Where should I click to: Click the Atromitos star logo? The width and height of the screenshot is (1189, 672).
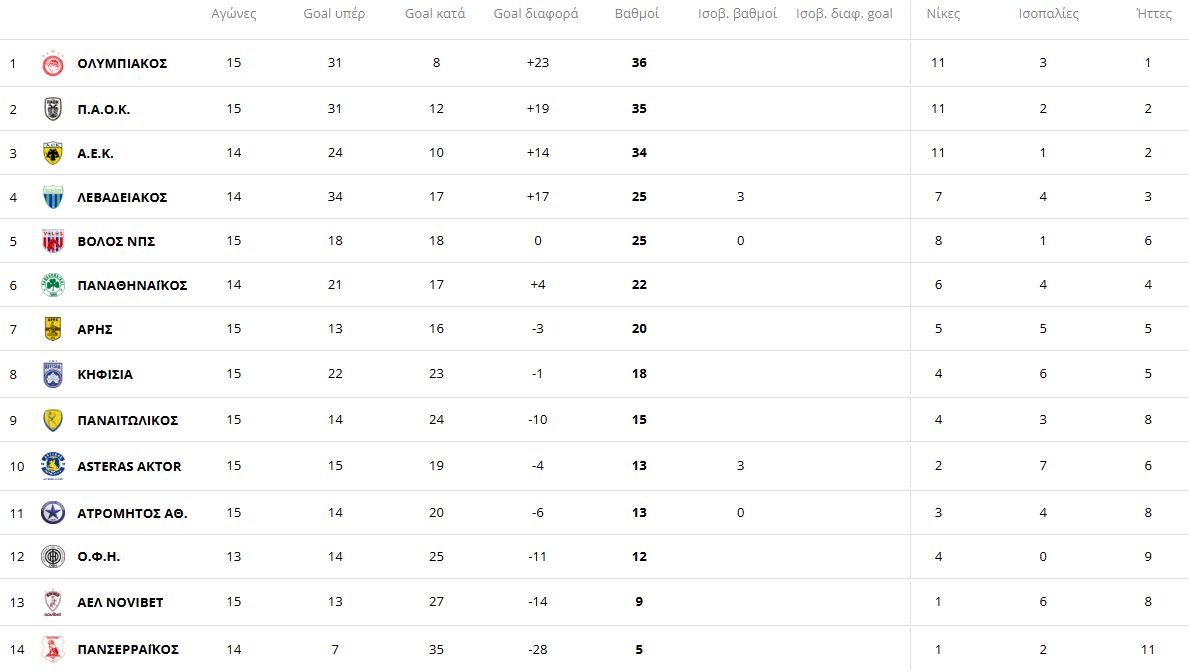point(53,513)
